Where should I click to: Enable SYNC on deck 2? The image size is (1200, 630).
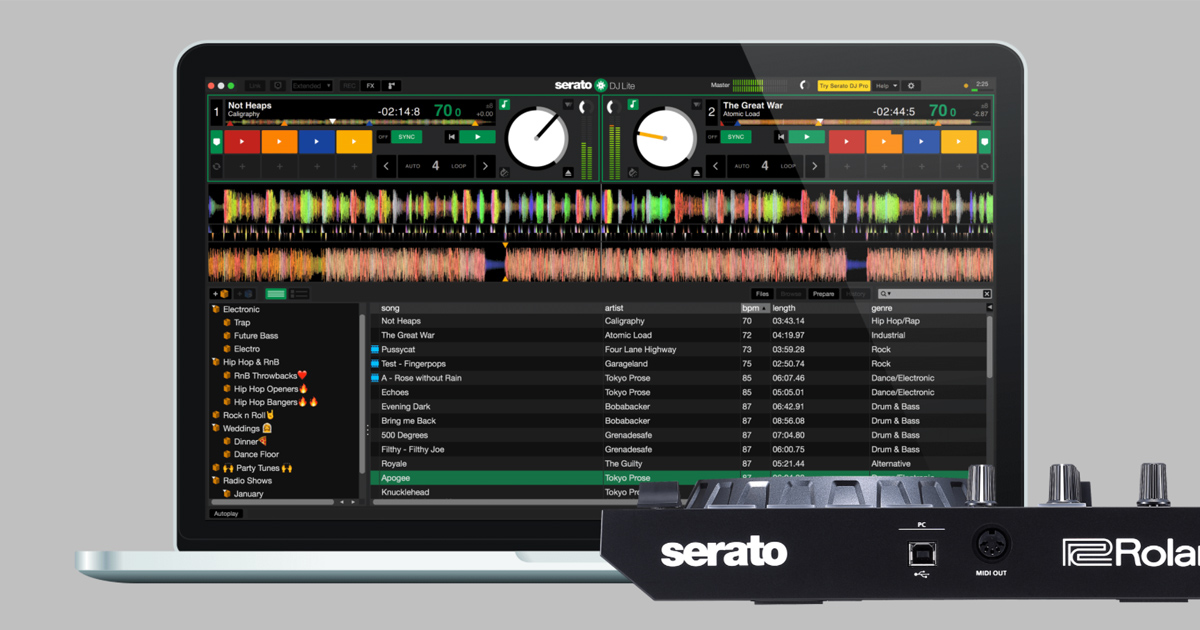(x=736, y=137)
